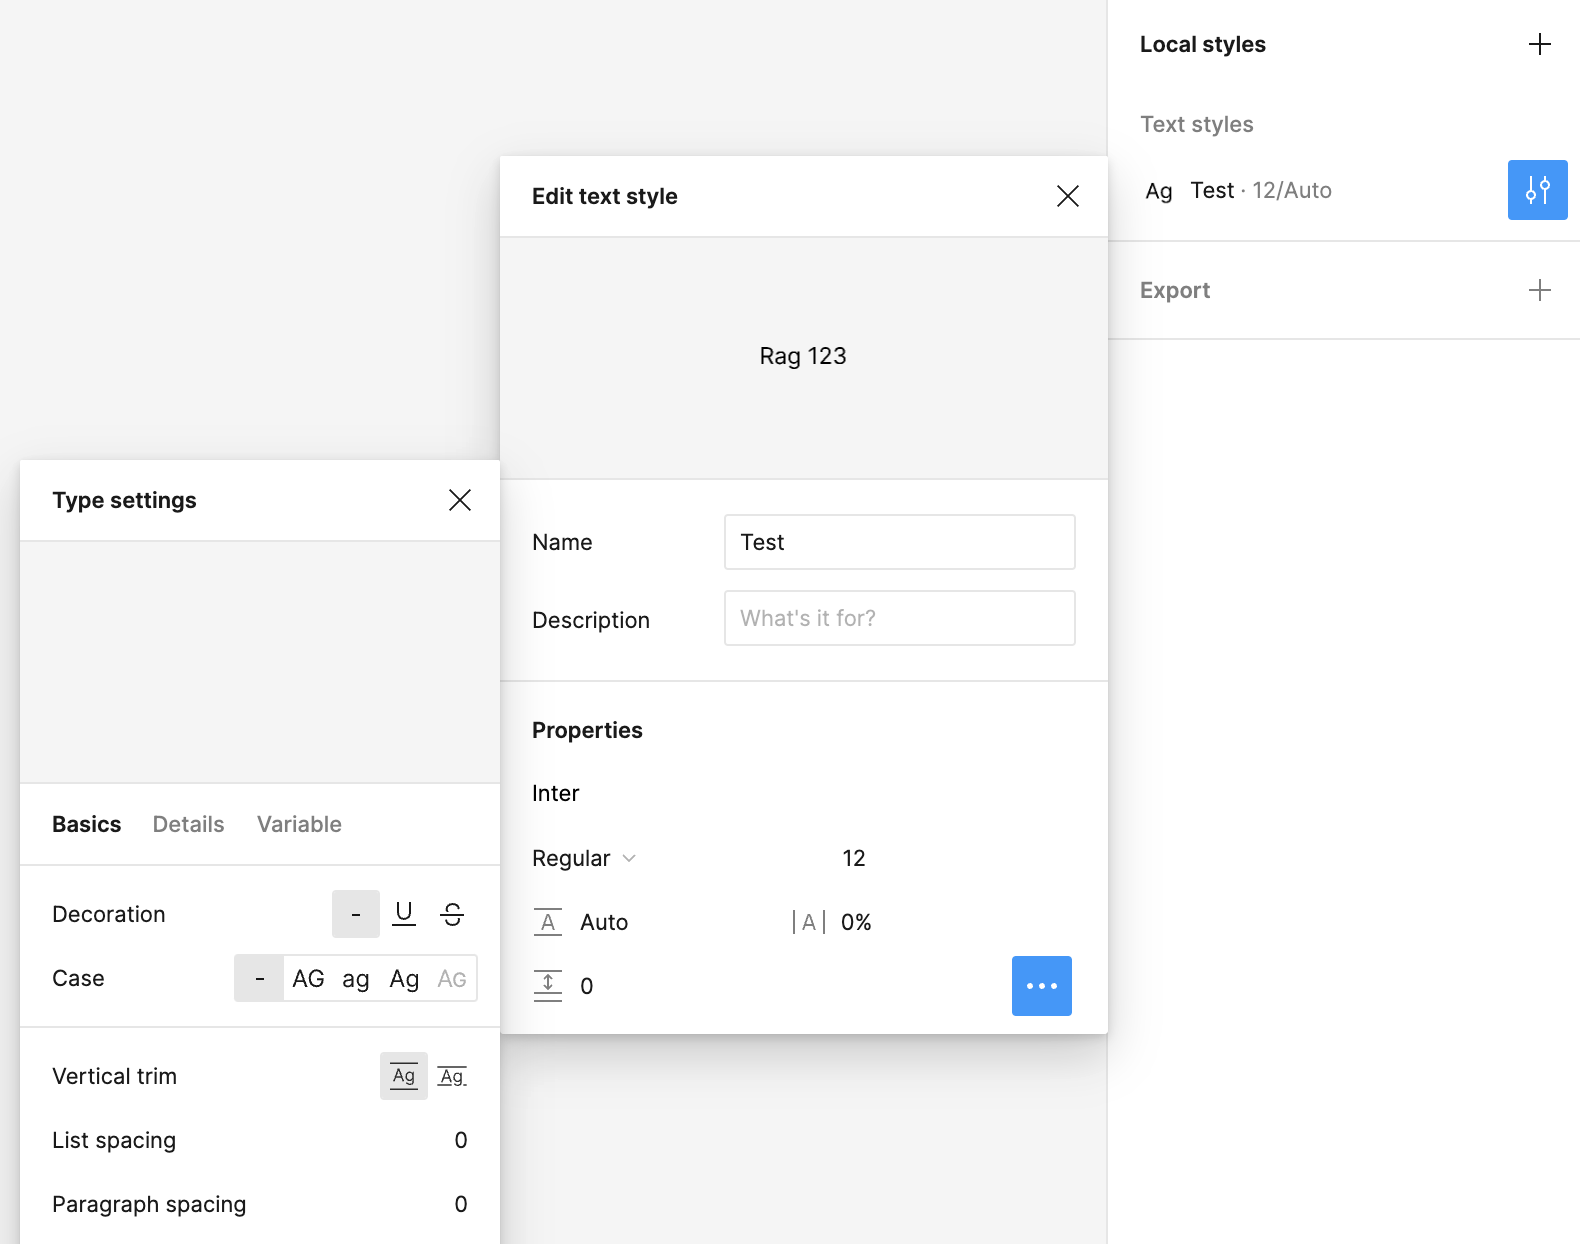Viewport: 1580px width, 1244px height.
Task: Click the List spacing value 0
Action: coord(461,1140)
